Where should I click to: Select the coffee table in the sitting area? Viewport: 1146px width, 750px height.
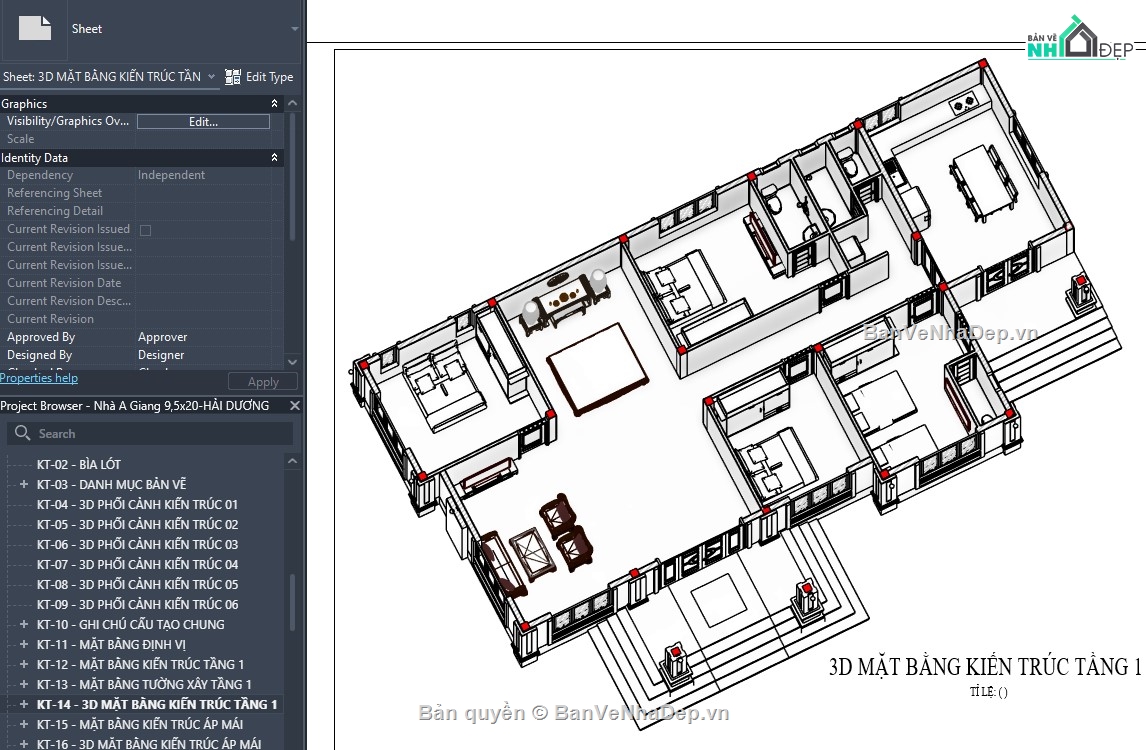click(x=534, y=554)
